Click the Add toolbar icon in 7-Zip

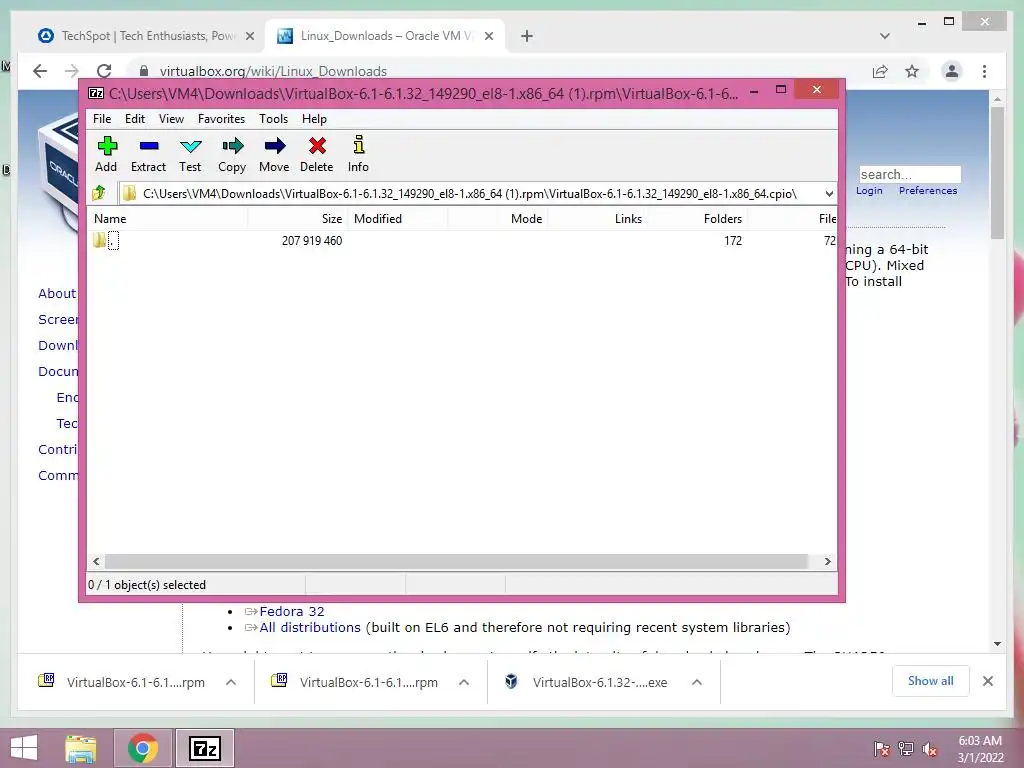(x=106, y=154)
